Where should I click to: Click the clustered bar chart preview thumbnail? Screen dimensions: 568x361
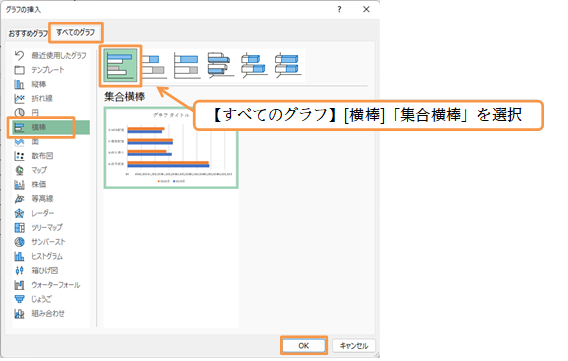point(171,148)
